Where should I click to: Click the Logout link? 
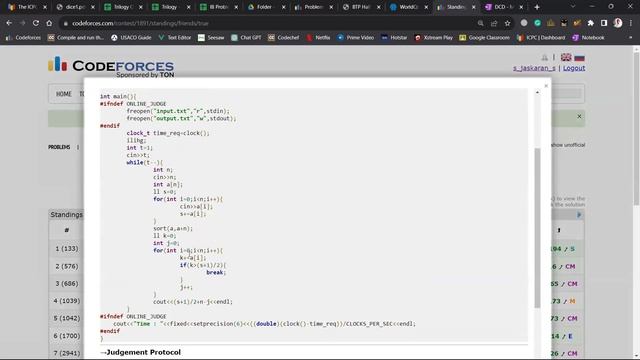point(574,68)
